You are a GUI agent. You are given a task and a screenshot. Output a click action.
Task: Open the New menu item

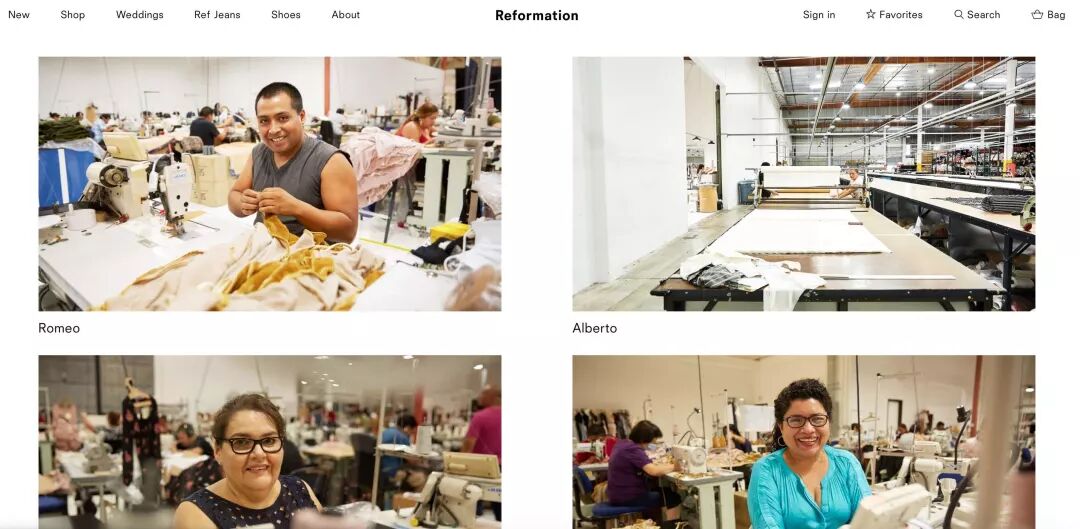(19, 14)
